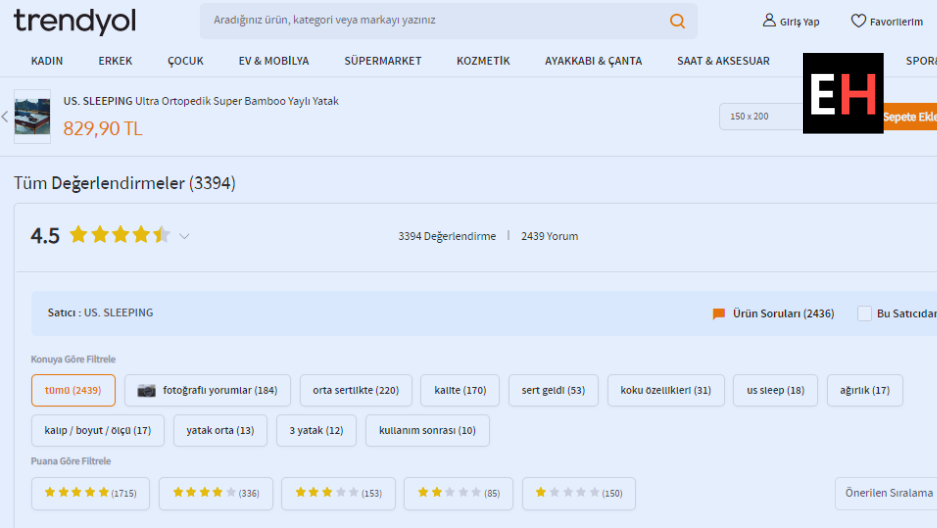Click the orange search magnifier icon
Image resolution: width=937 pixels, height=528 pixels.
pyautogui.click(x=677, y=21)
